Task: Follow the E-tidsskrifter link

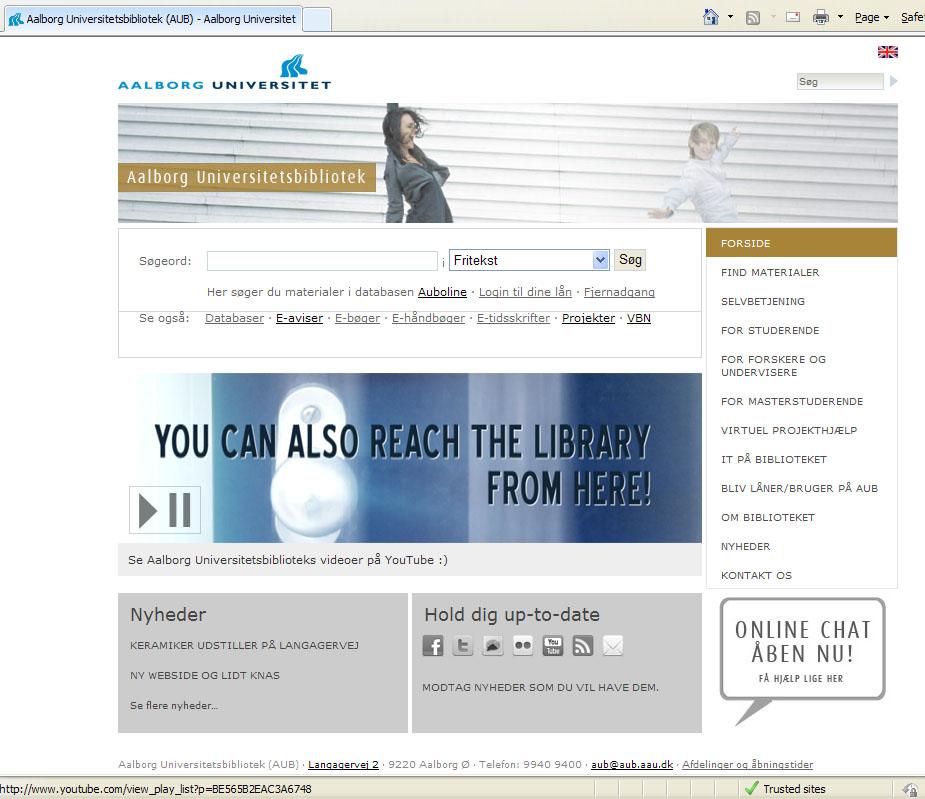Action: pyautogui.click(x=513, y=318)
